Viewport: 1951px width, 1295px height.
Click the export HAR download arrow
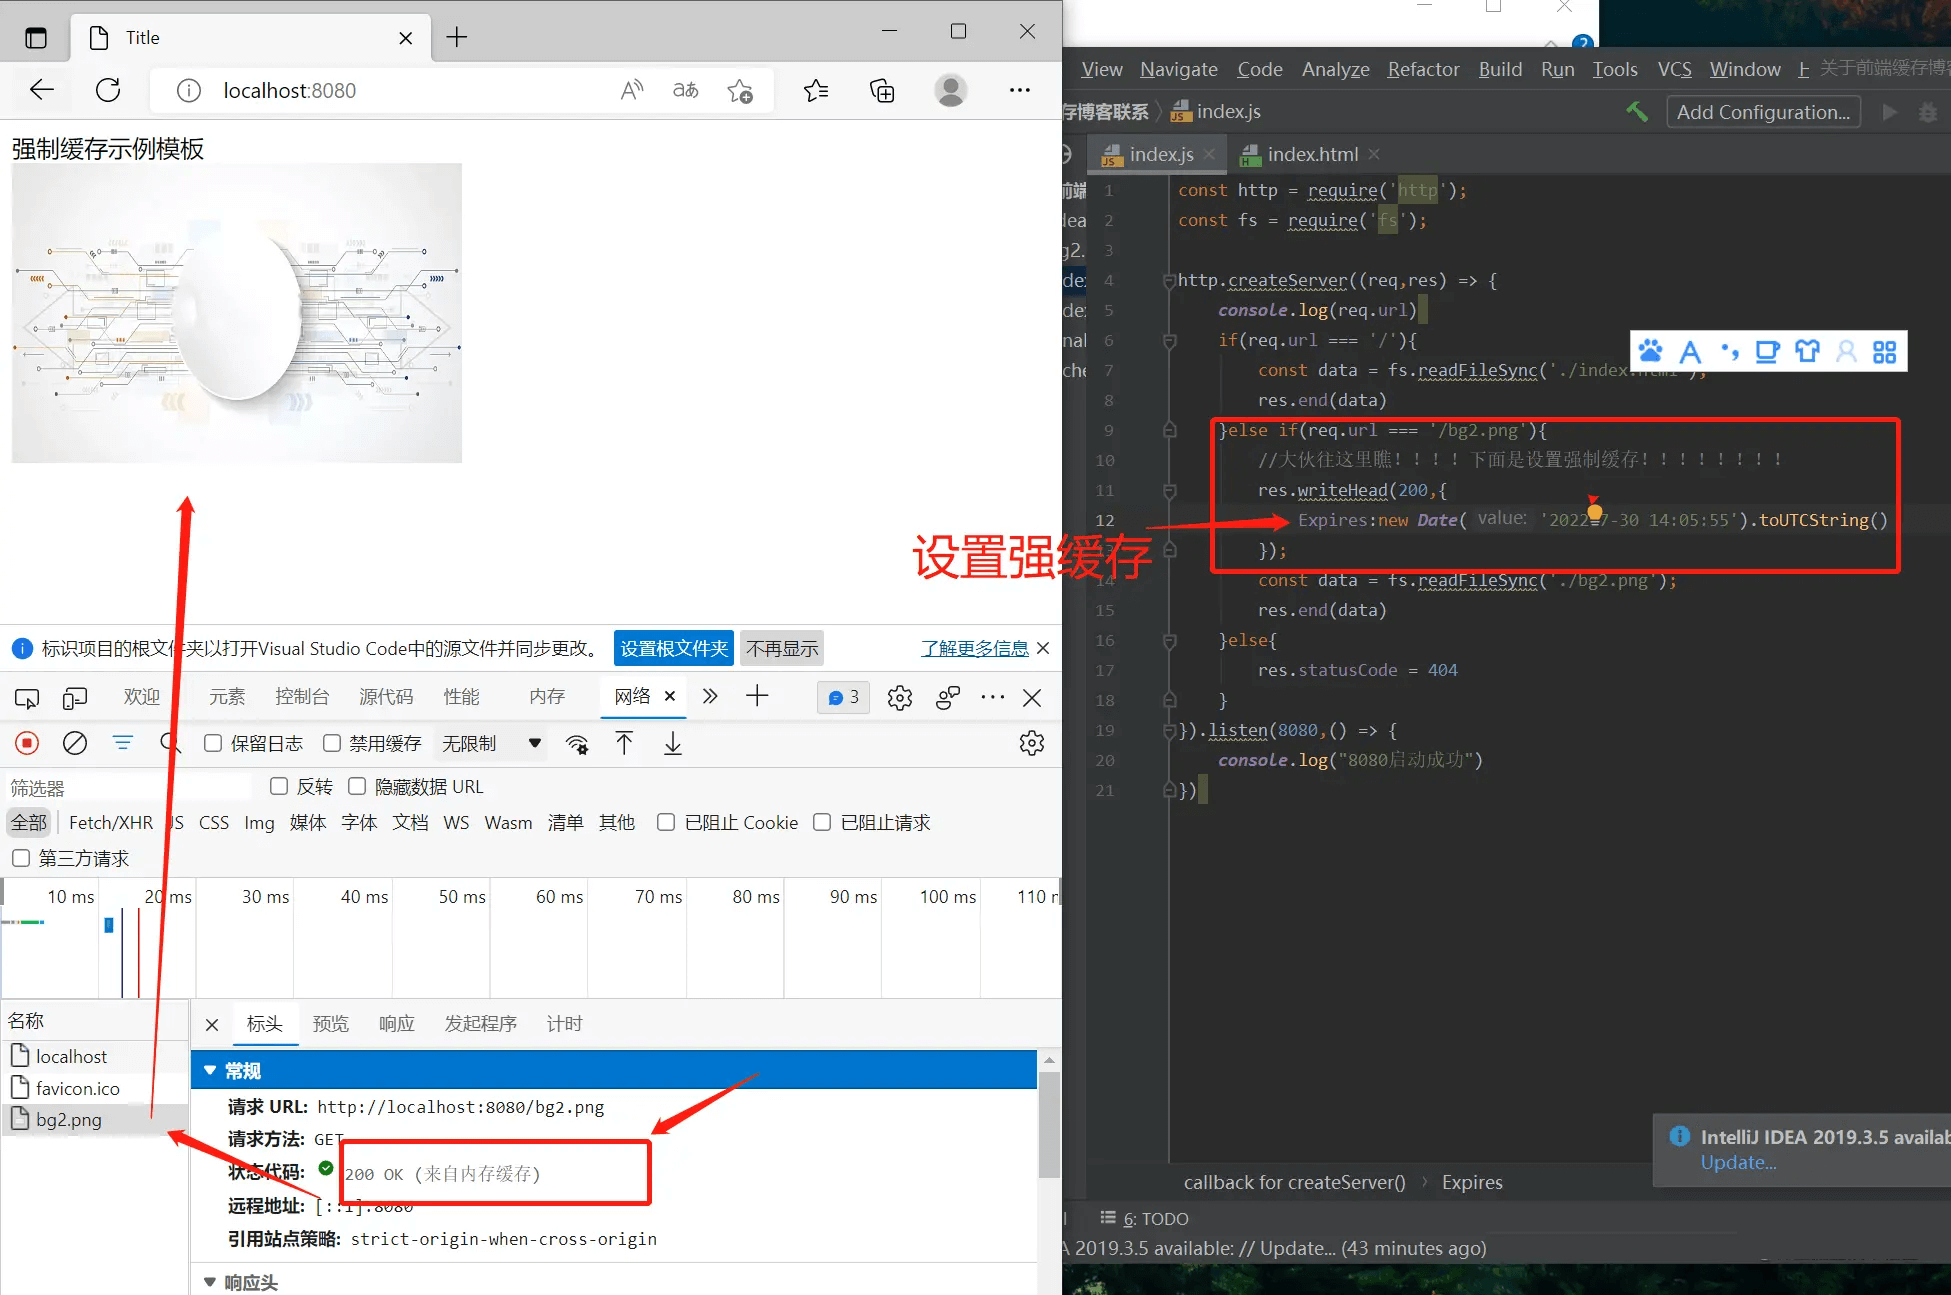[x=673, y=743]
